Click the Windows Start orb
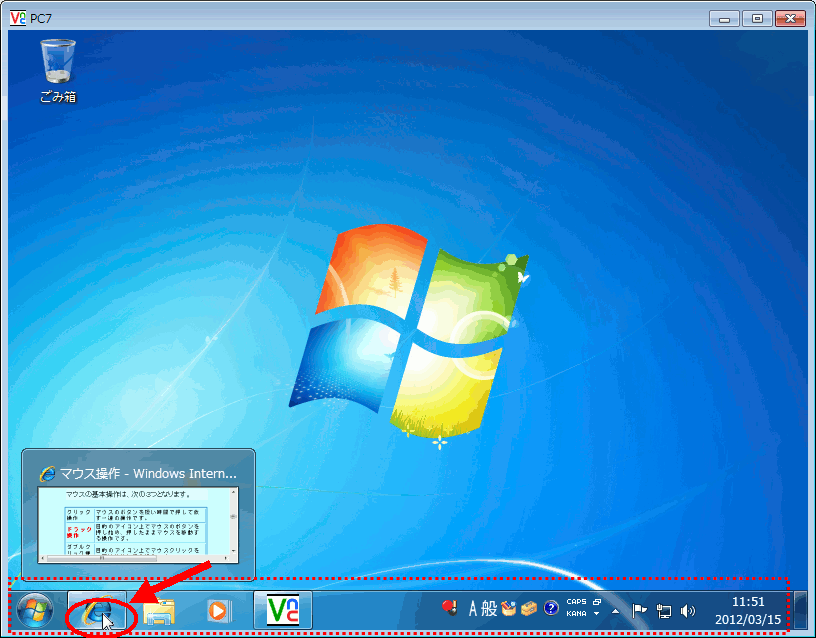The image size is (816, 638). pos(35,610)
